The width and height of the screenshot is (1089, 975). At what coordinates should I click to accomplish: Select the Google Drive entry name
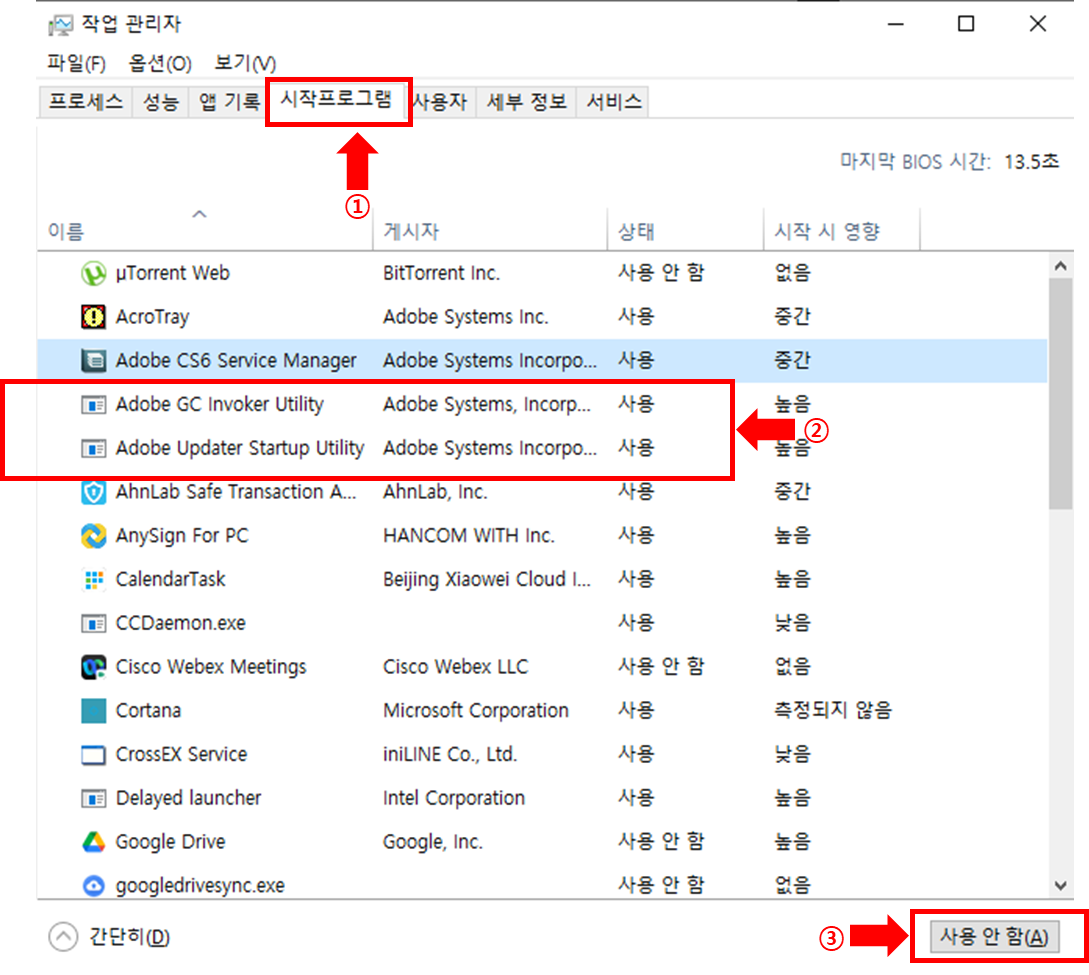(170, 842)
